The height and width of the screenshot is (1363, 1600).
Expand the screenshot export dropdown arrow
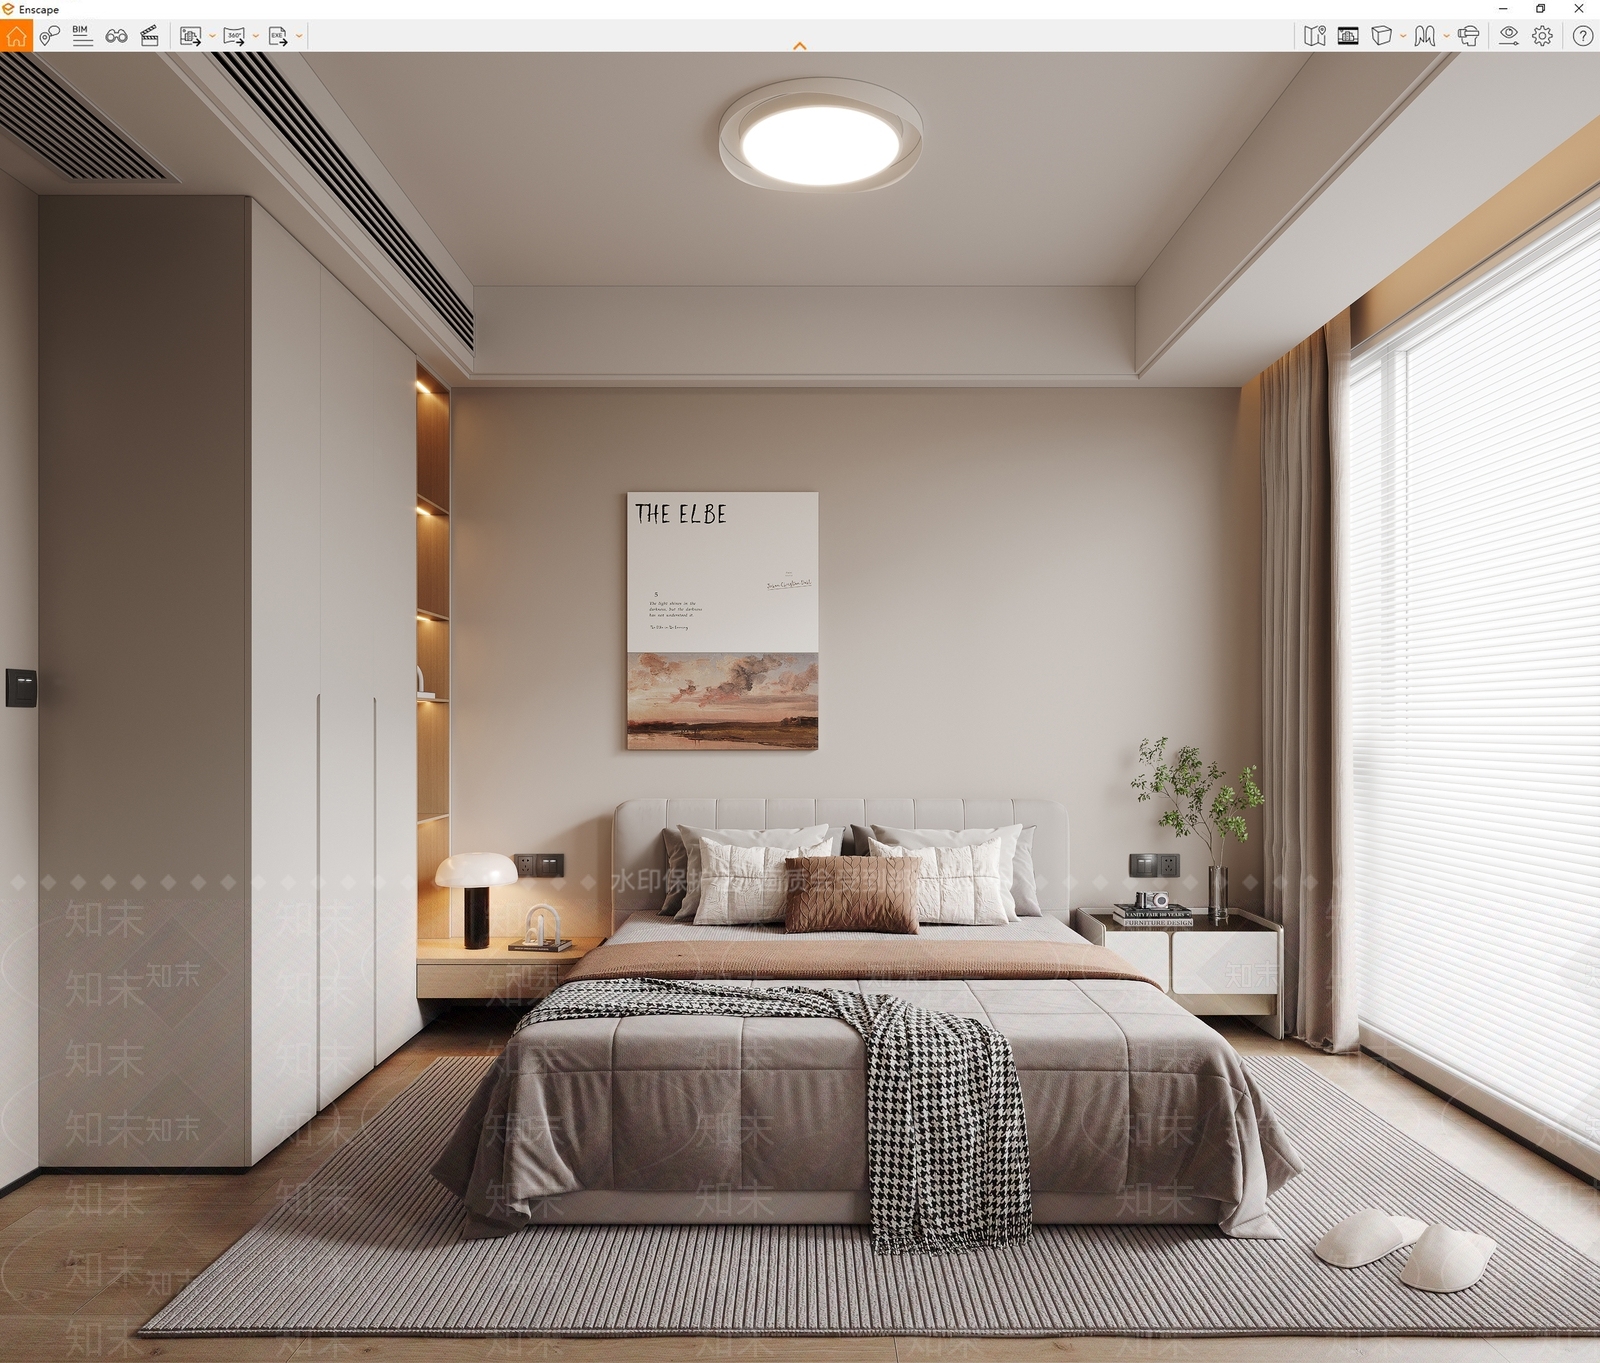[212, 36]
